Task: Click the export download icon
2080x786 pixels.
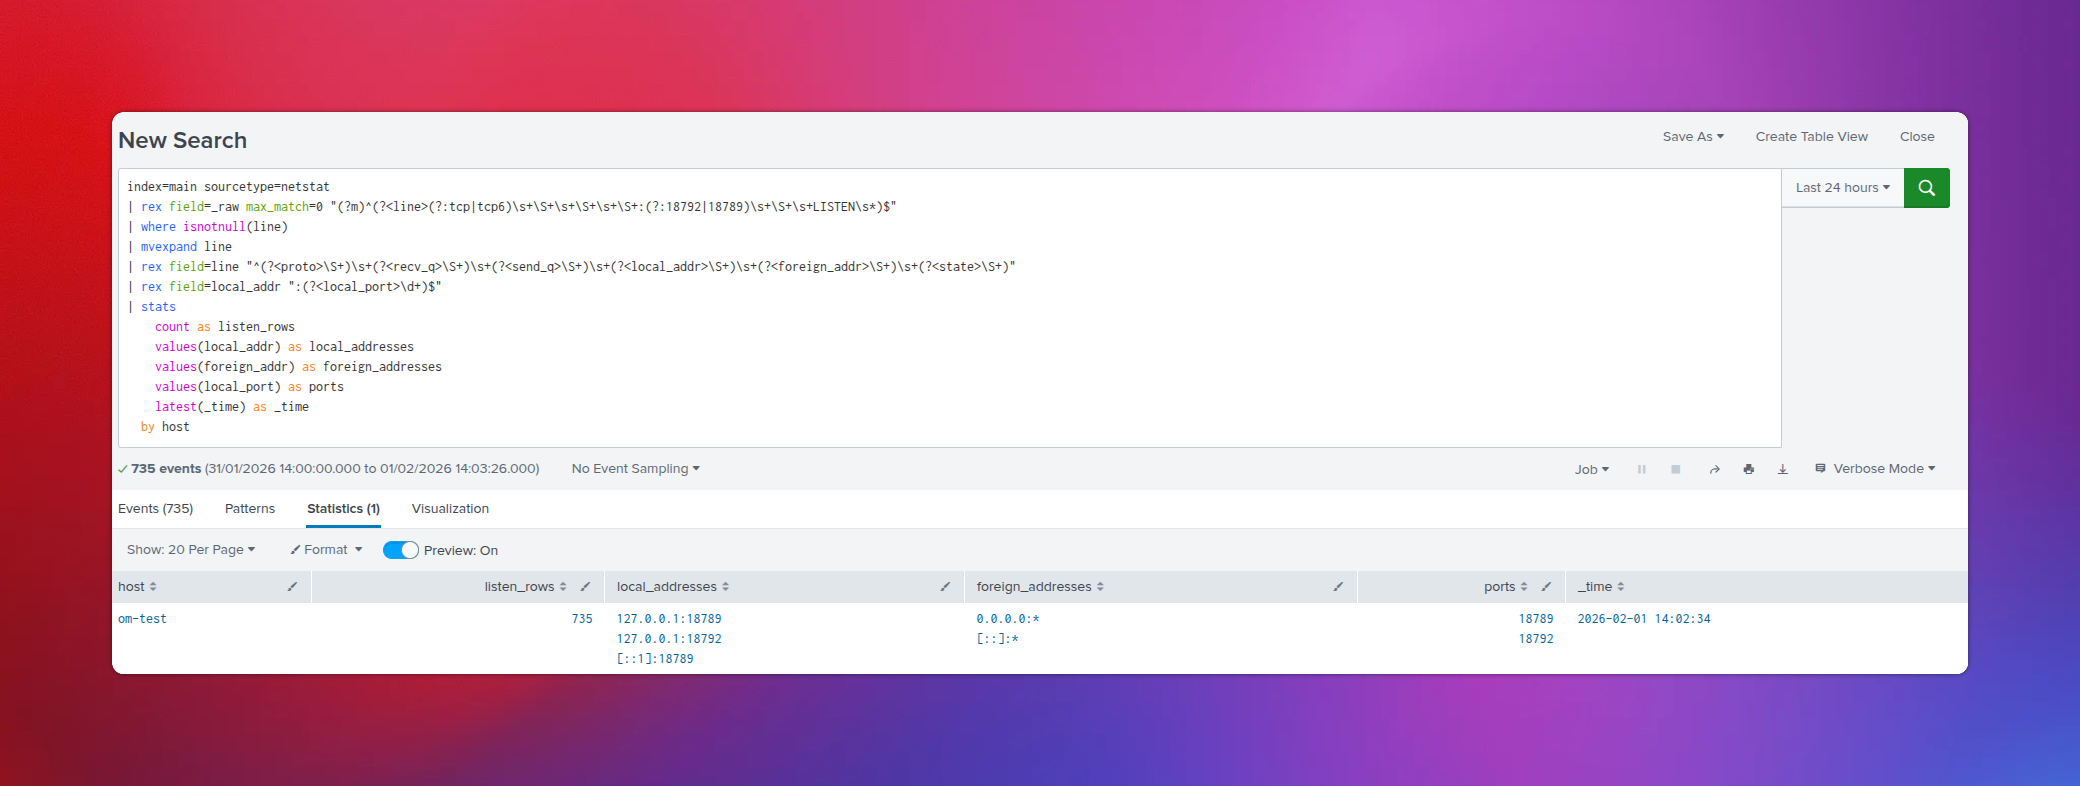Action: [1782, 469]
